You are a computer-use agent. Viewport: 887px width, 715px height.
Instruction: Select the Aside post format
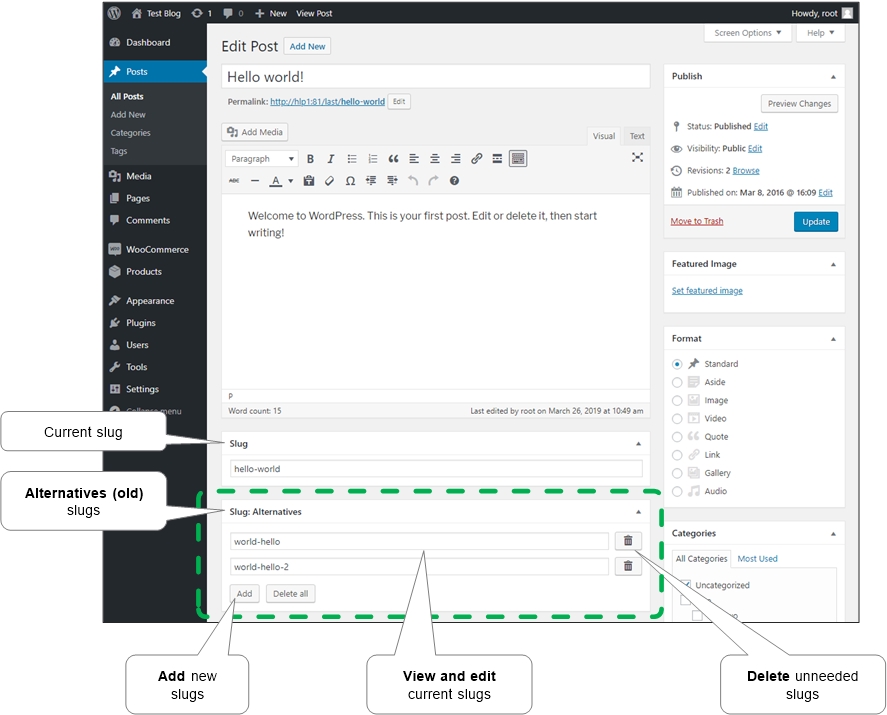pyautogui.click(x=677, y=382)
